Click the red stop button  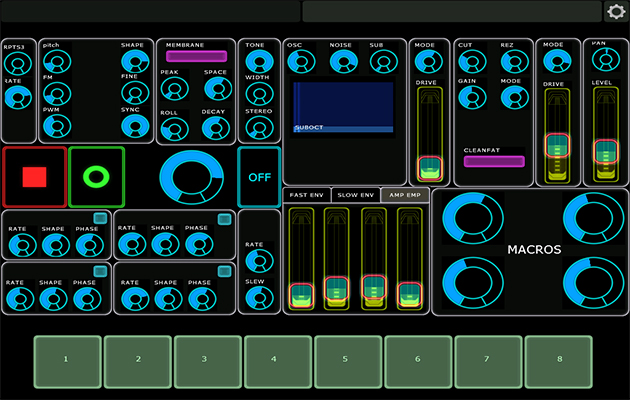point(35,177)
